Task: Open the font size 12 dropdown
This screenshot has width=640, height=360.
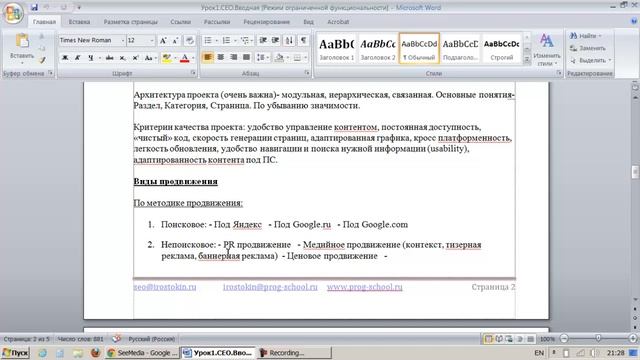Action: point(152,40)
